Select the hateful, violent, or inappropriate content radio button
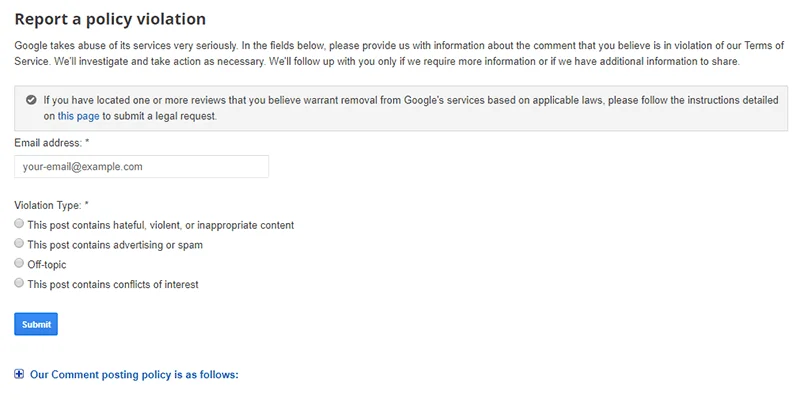This screenshot has width=800, height=402. [20, 224]
